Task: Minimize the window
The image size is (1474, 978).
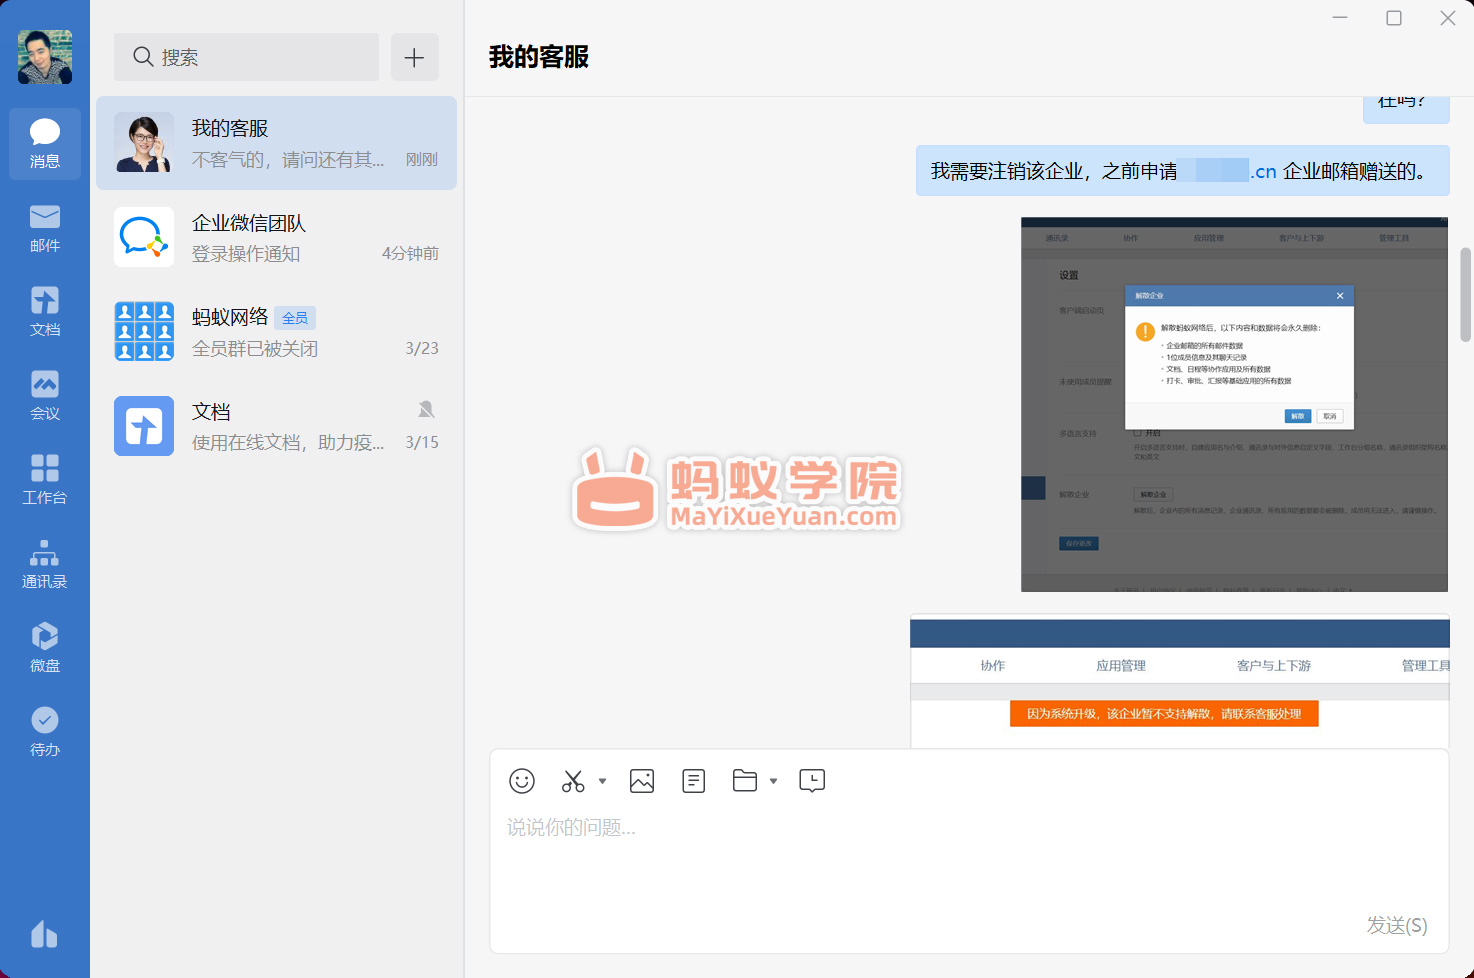Action: click(1341, 18)
